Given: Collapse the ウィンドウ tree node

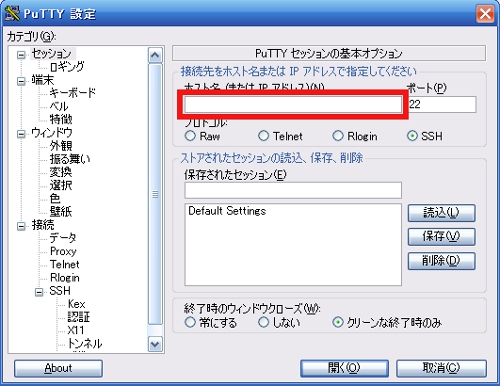Looking at the screenshot, I should [x=21, y=134].
